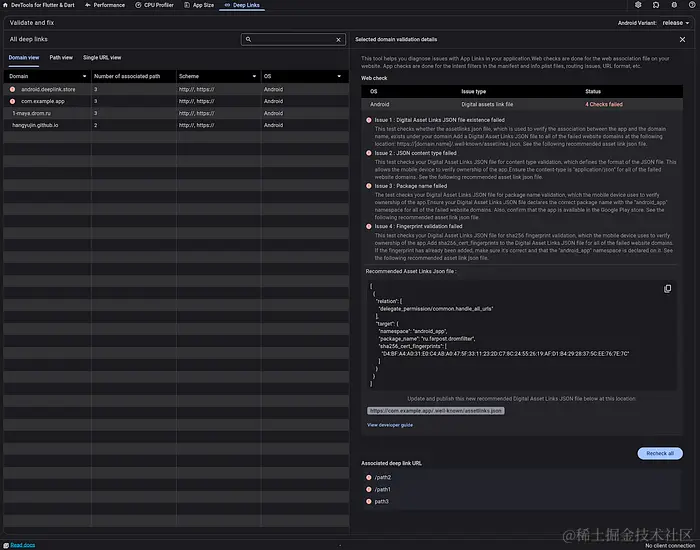Click the No client connection status
Viewport: 700px width, 550px height.
670,546
